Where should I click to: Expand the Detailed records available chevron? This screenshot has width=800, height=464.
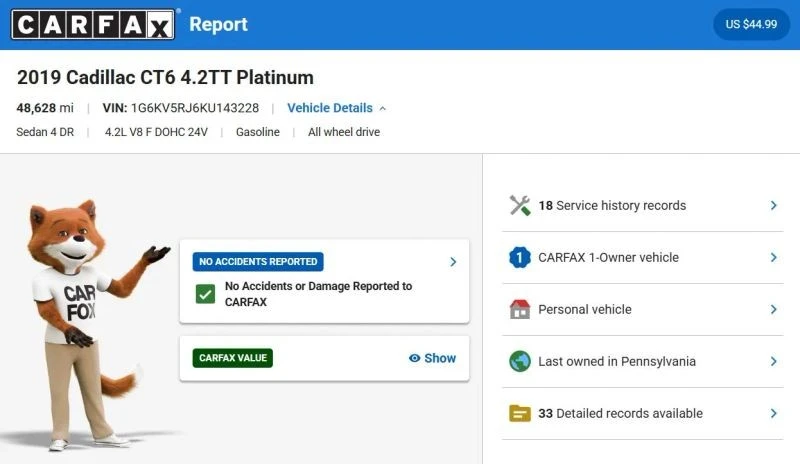pos(773,413)
